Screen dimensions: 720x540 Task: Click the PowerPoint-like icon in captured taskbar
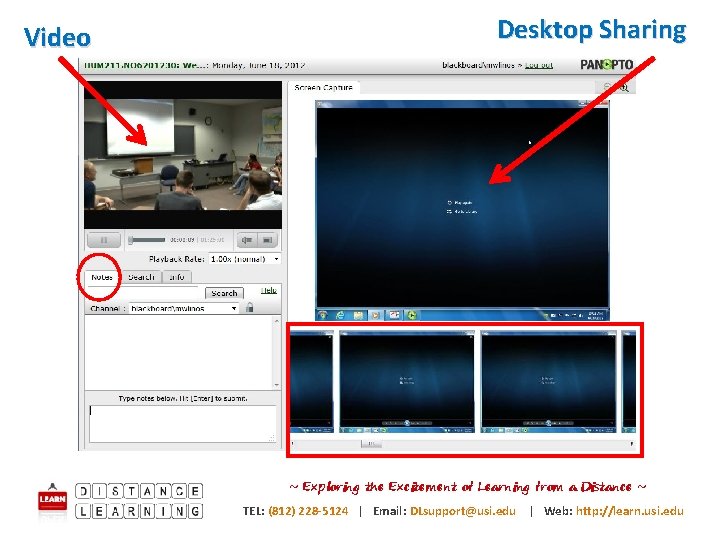click(394, 315)
